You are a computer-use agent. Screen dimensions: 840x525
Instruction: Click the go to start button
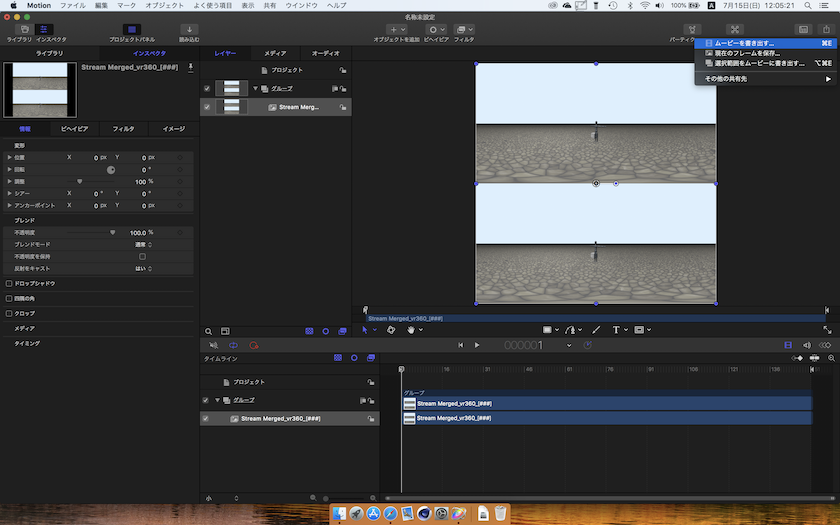pos(460,346)
